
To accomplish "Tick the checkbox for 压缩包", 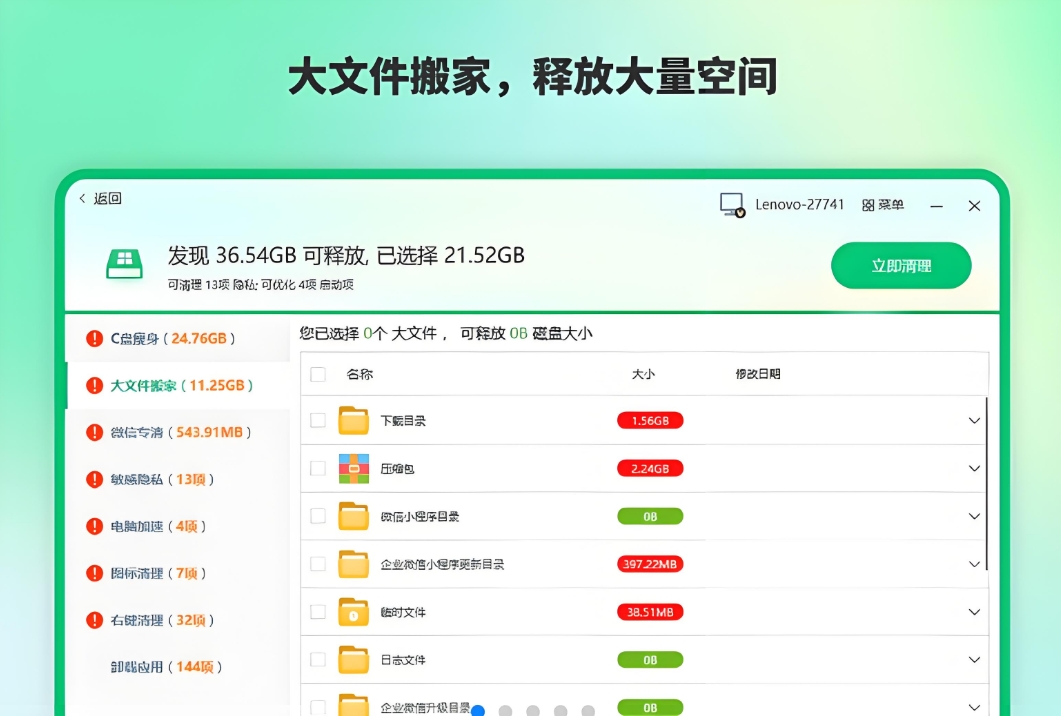I will (318, 468).
